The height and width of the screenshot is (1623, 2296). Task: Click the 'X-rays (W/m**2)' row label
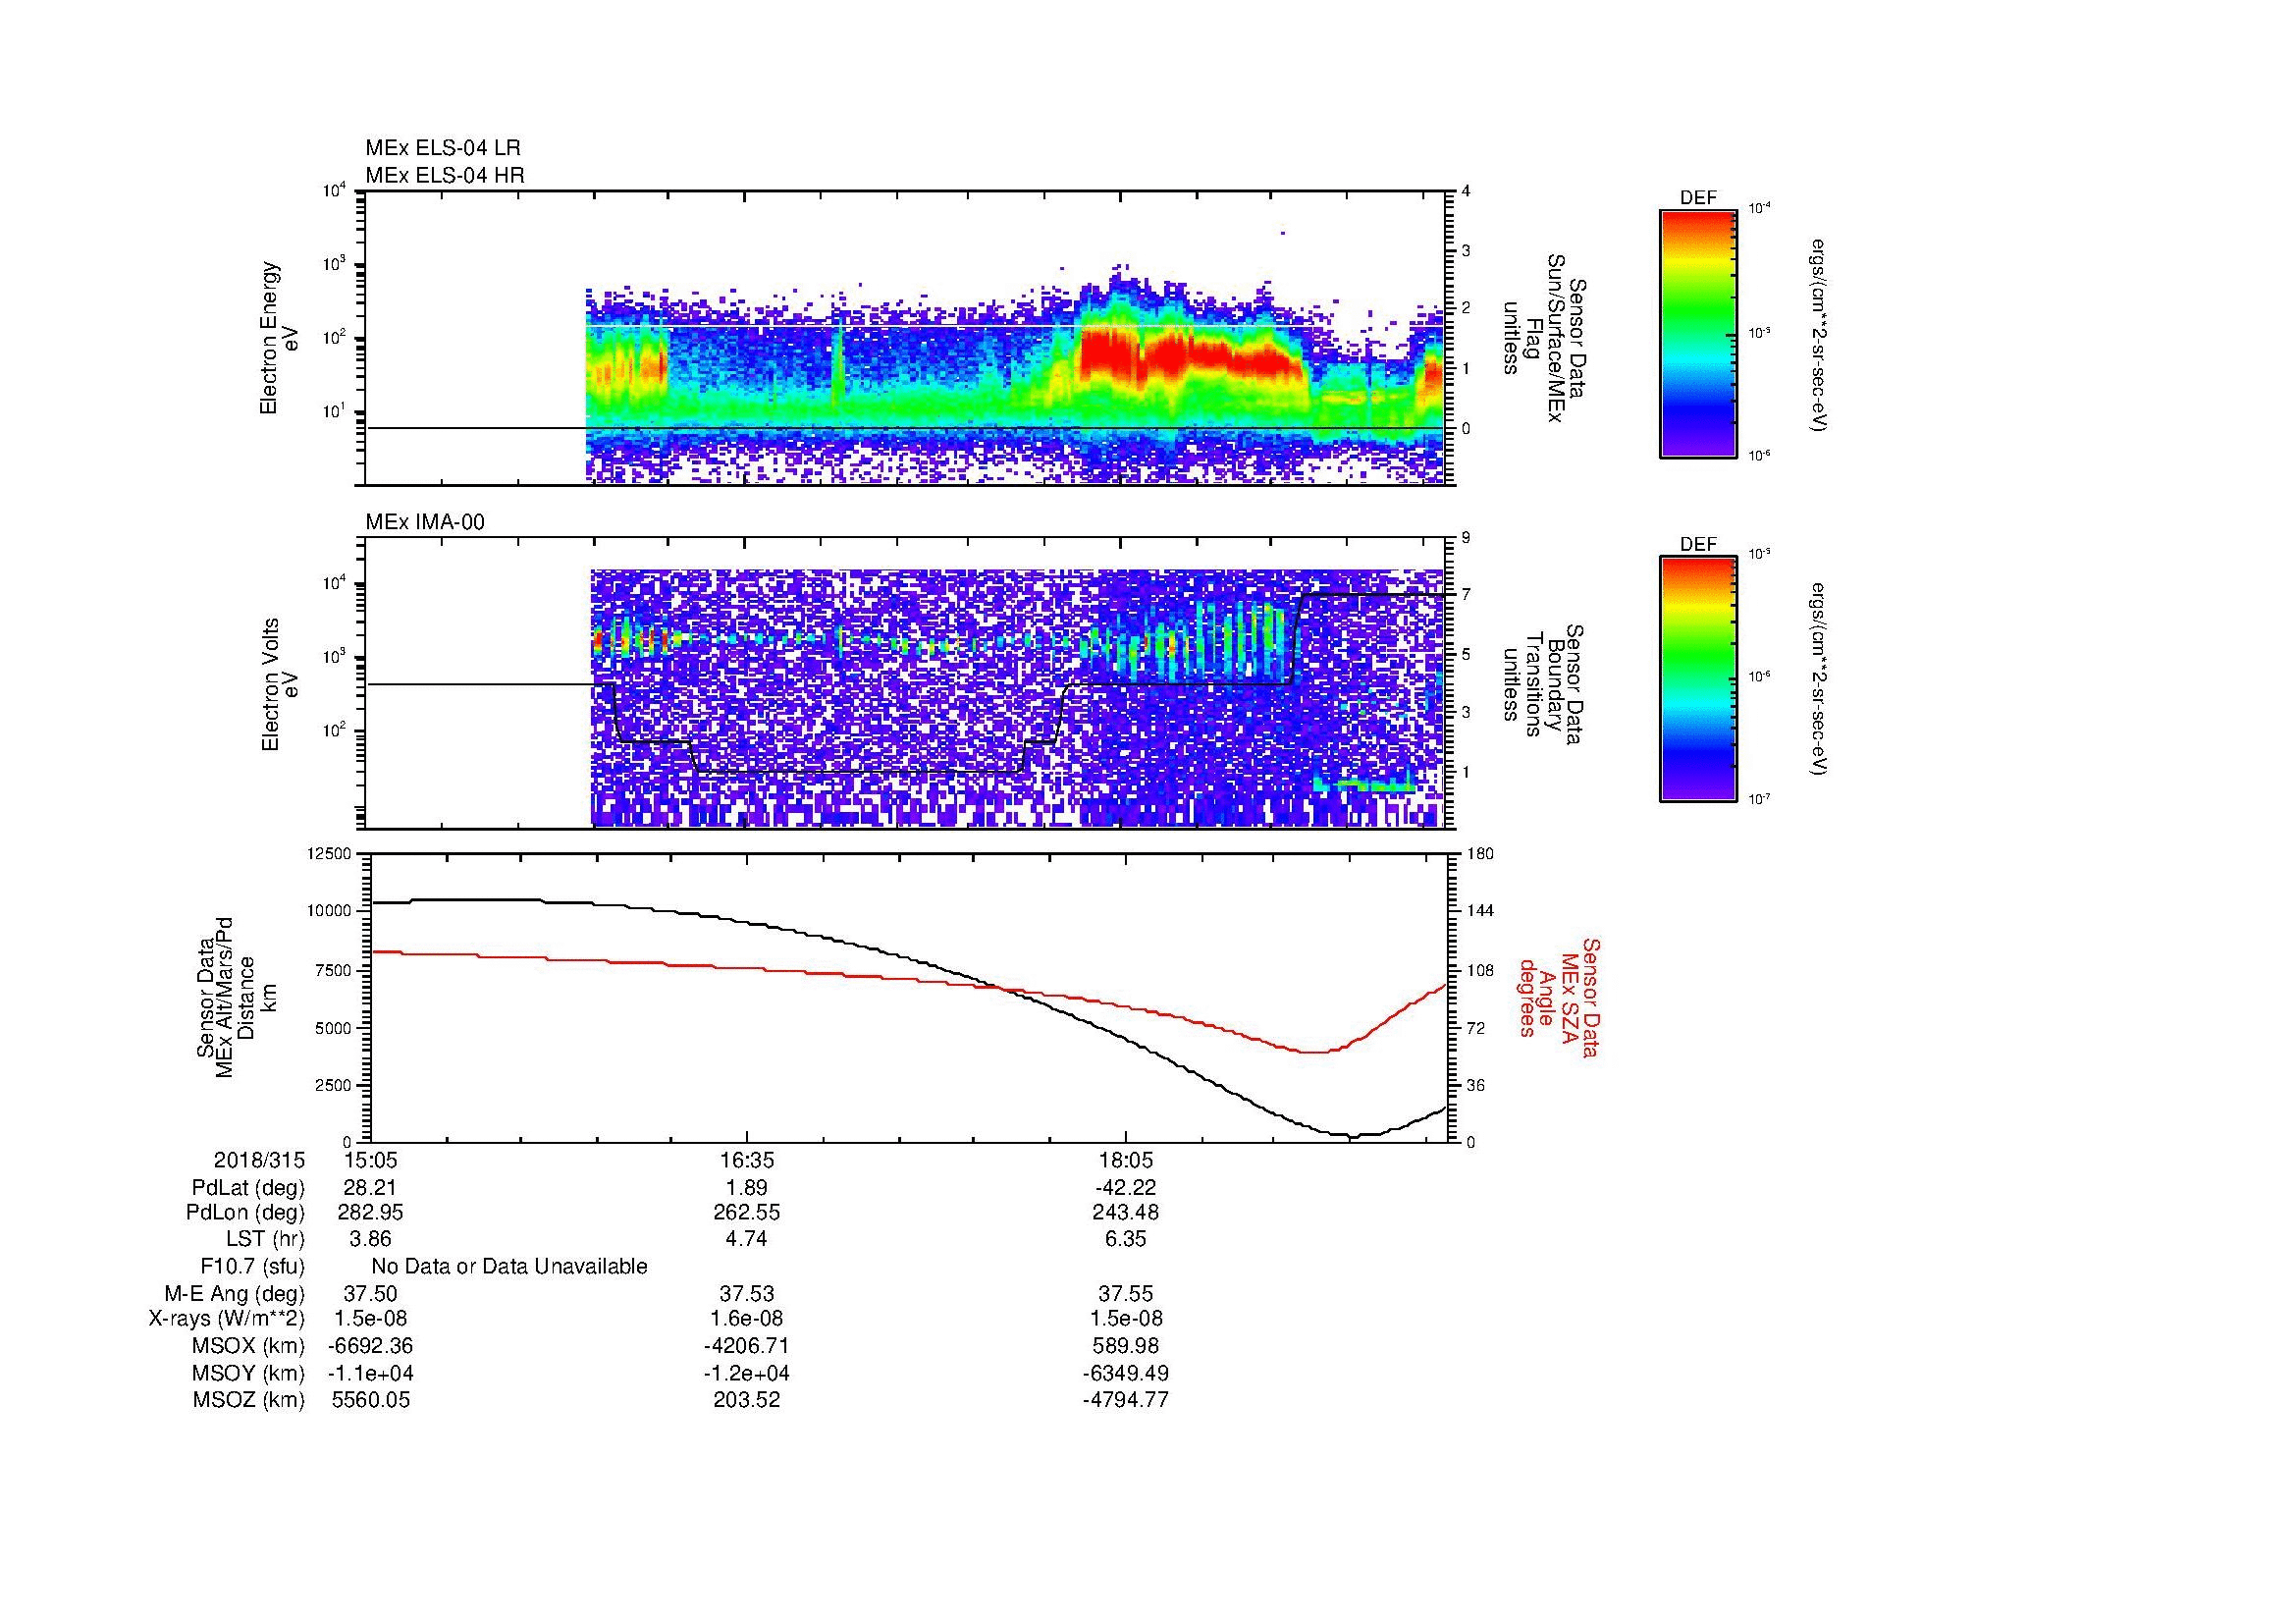tap(226, 1319)
